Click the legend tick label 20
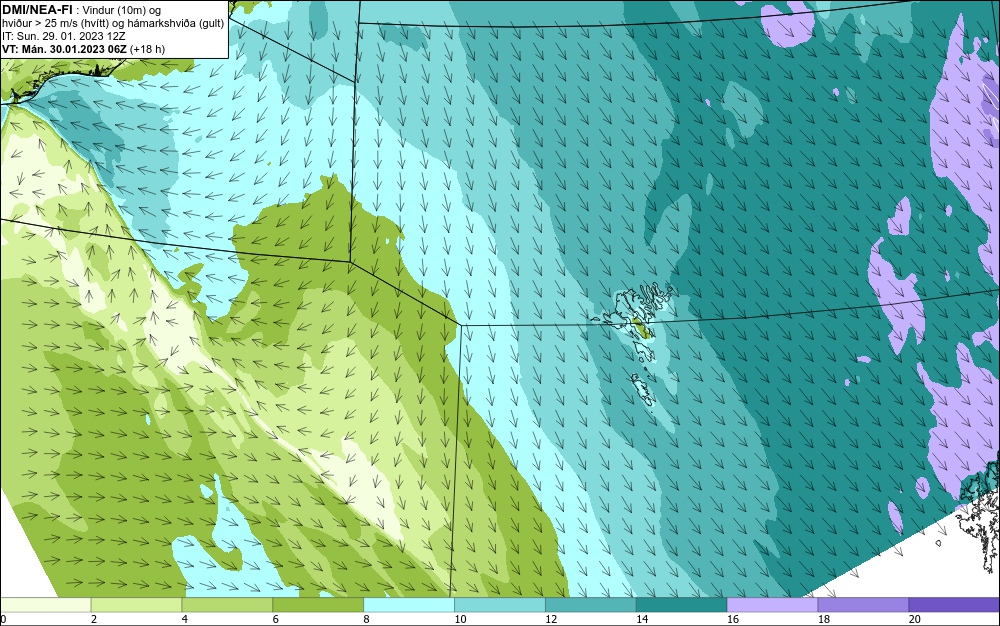1000x626 pixels. (915, 619)
